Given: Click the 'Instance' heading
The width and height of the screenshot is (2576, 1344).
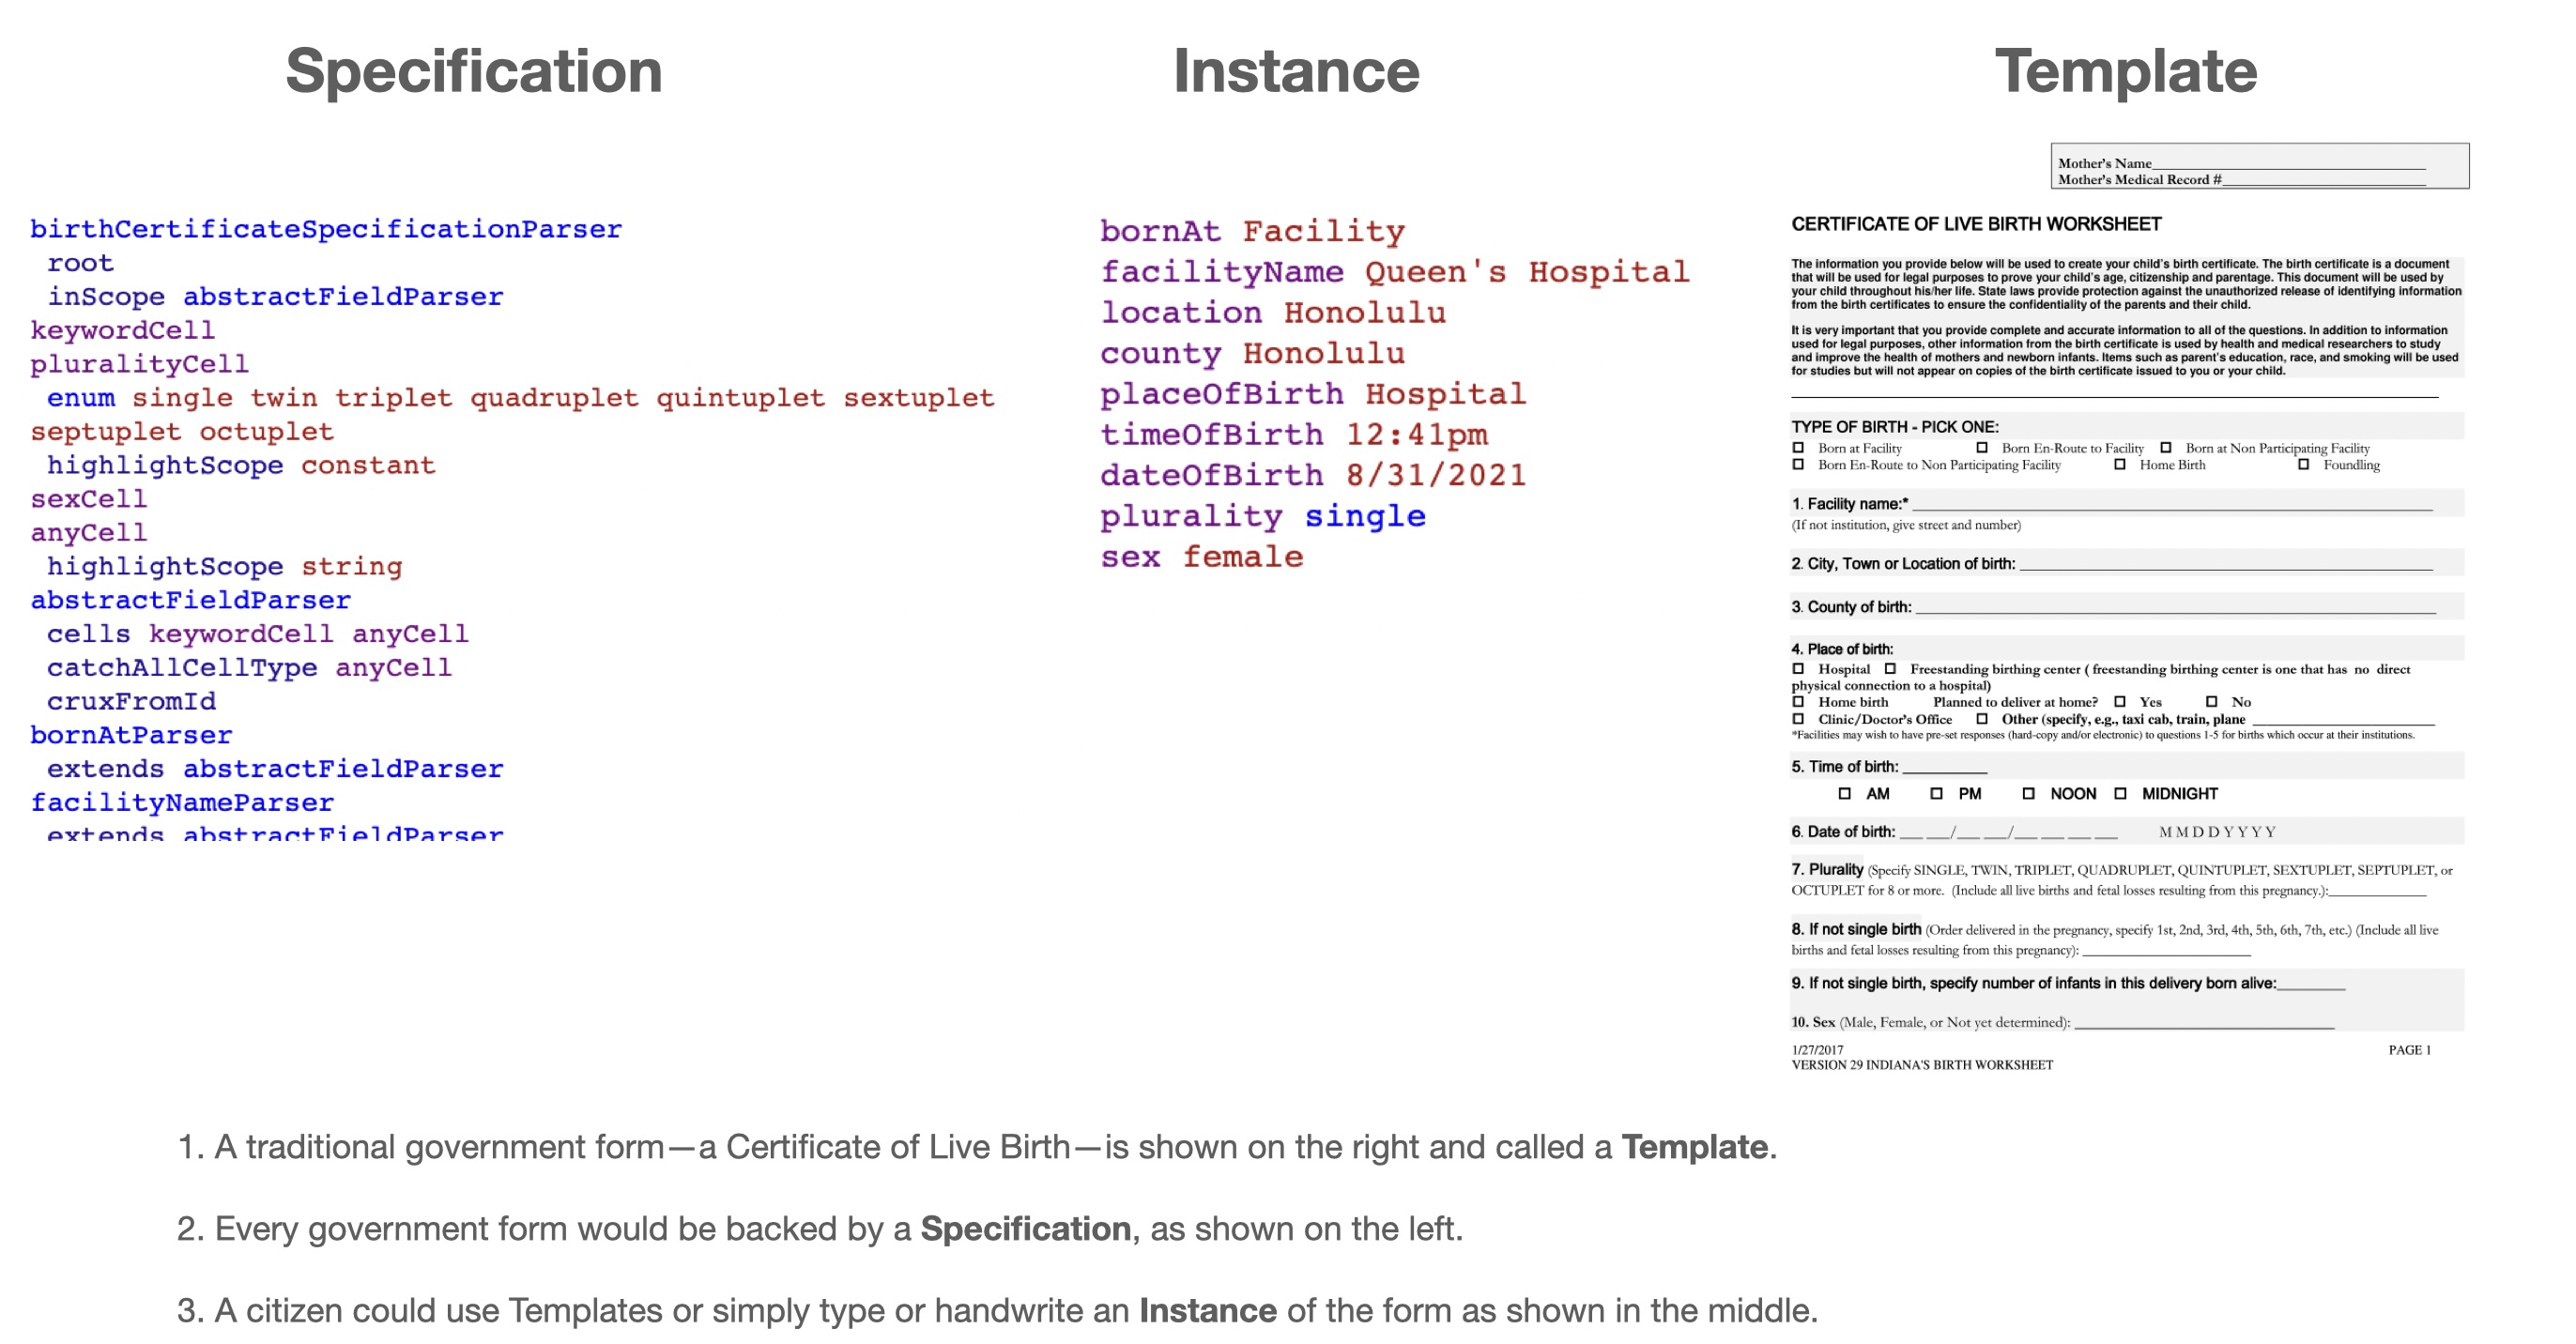Looking at the screenshot, I should 1295,72.
